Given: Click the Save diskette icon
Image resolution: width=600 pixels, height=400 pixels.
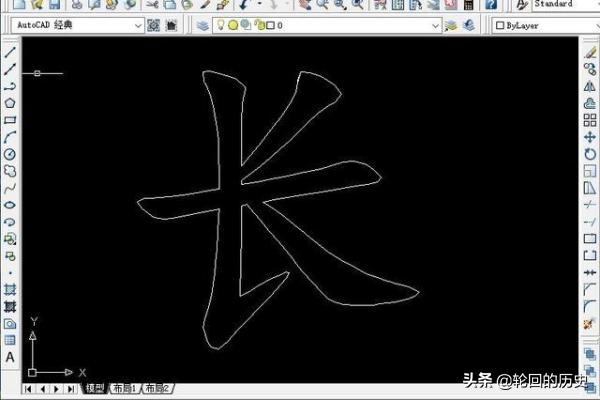Looking at the screenshot, I should (54, 5).
